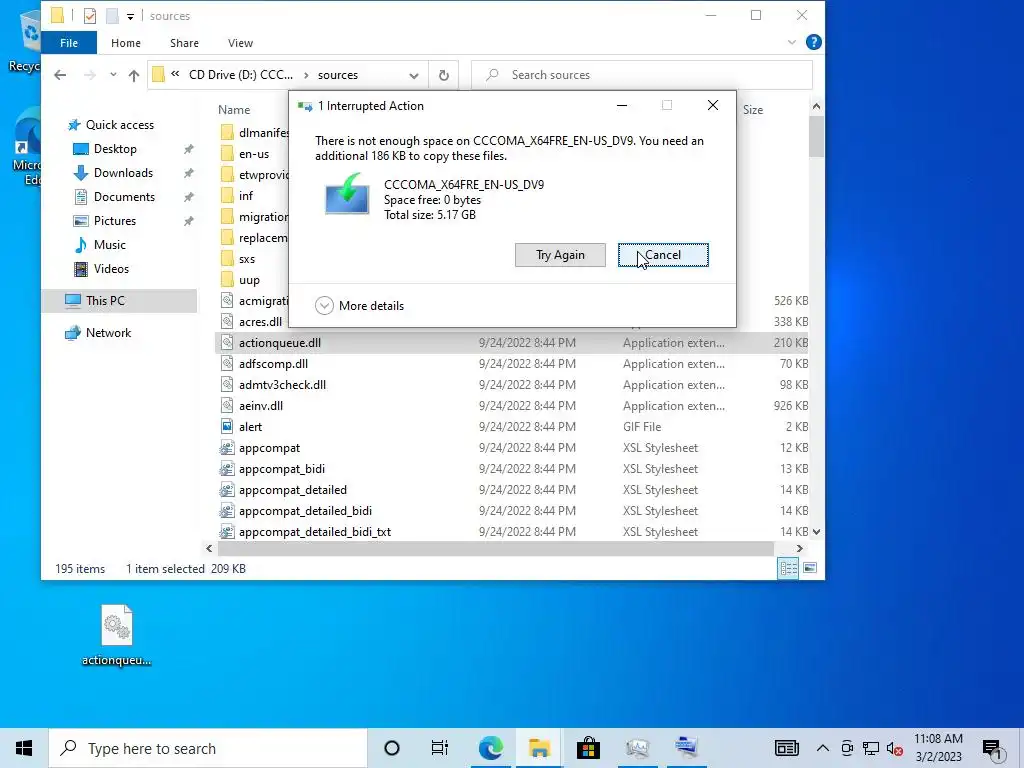The width and height of the screenshot is (1024, 768).
Task: Click the network tray icon
Action: 871,748
